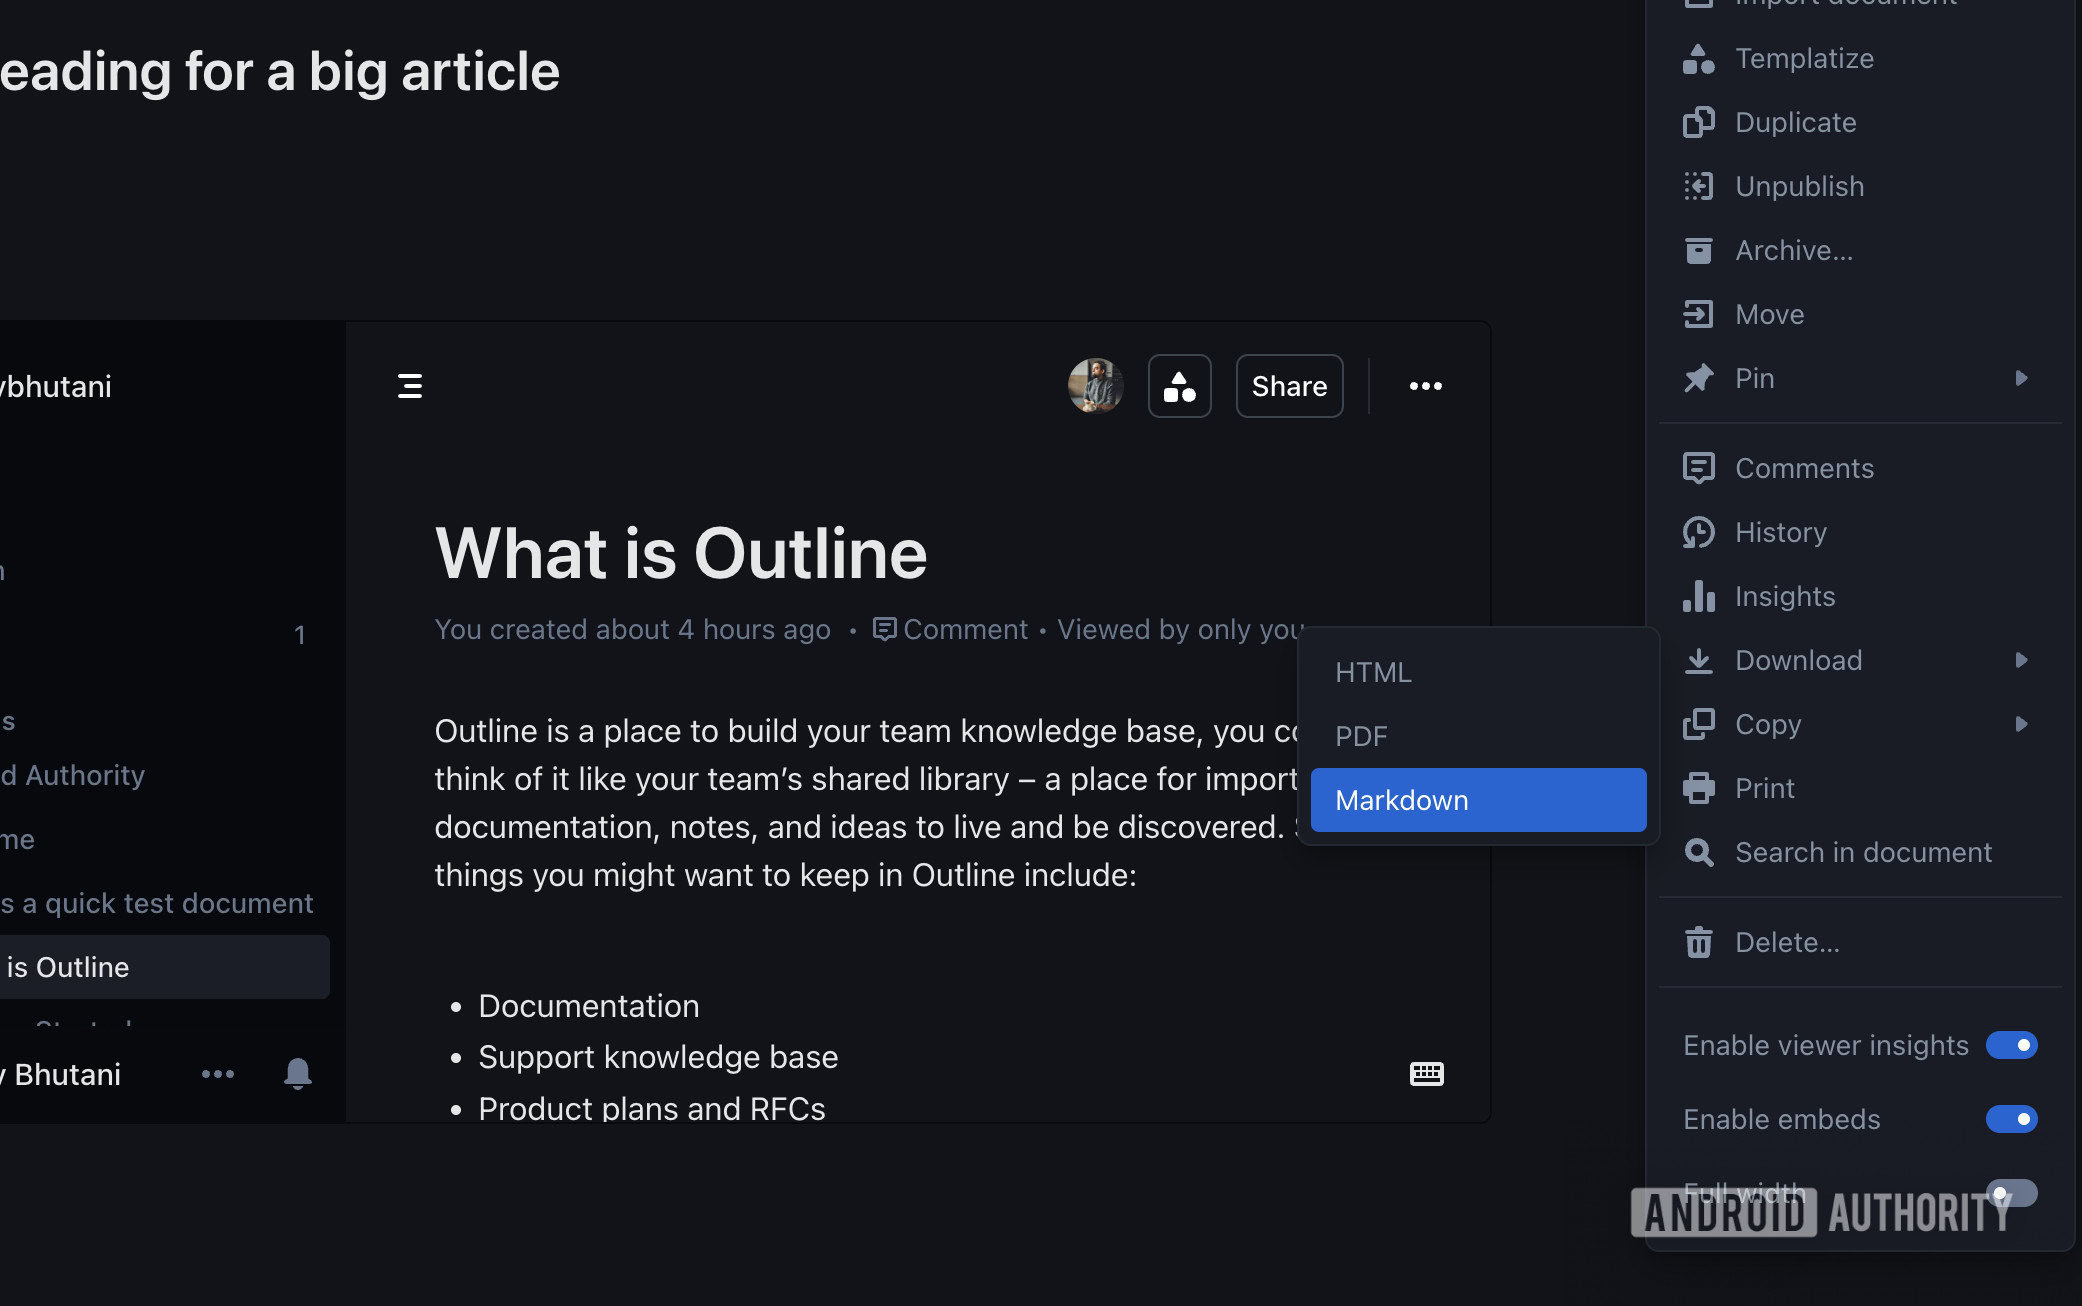Turn off the Enable embeds switch

[x=2011, y=1119]
